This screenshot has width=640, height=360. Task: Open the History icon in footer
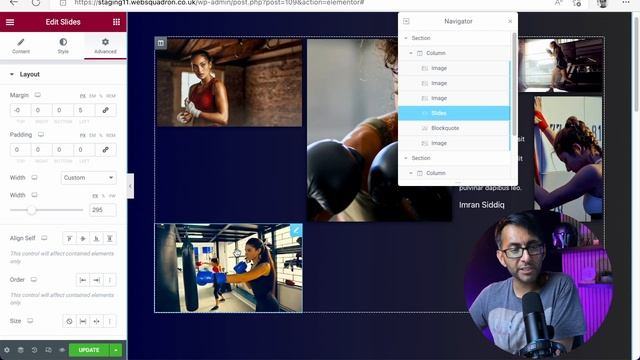(34, 350)
